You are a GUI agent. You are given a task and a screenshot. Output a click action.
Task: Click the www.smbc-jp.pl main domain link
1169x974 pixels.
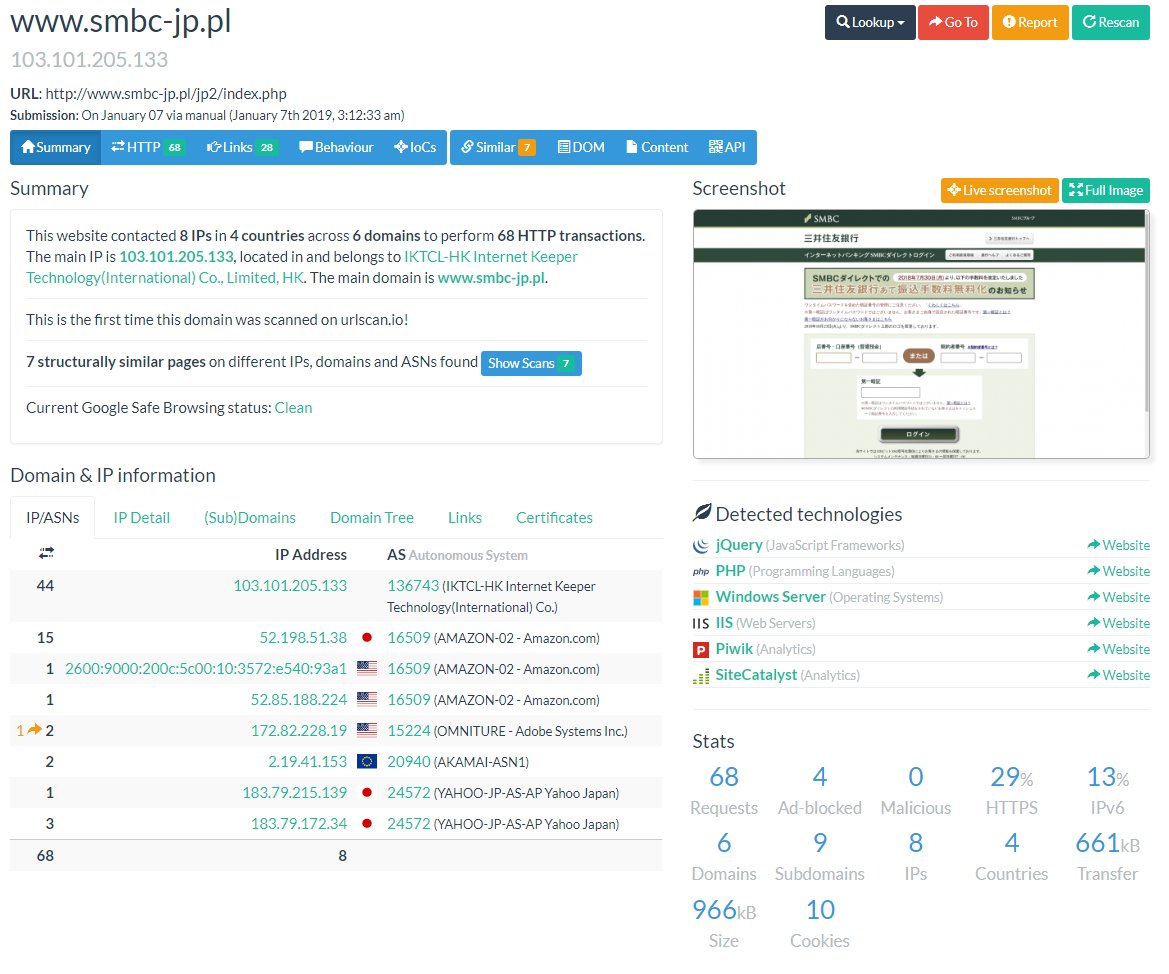click(491, 277)
